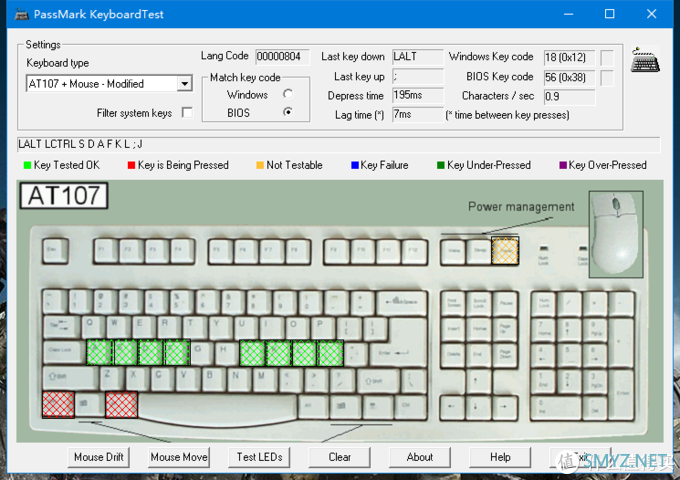680x480 pixels.
Task: Click the F1 key on keyboard image
Action: click(x=105, y=251)
